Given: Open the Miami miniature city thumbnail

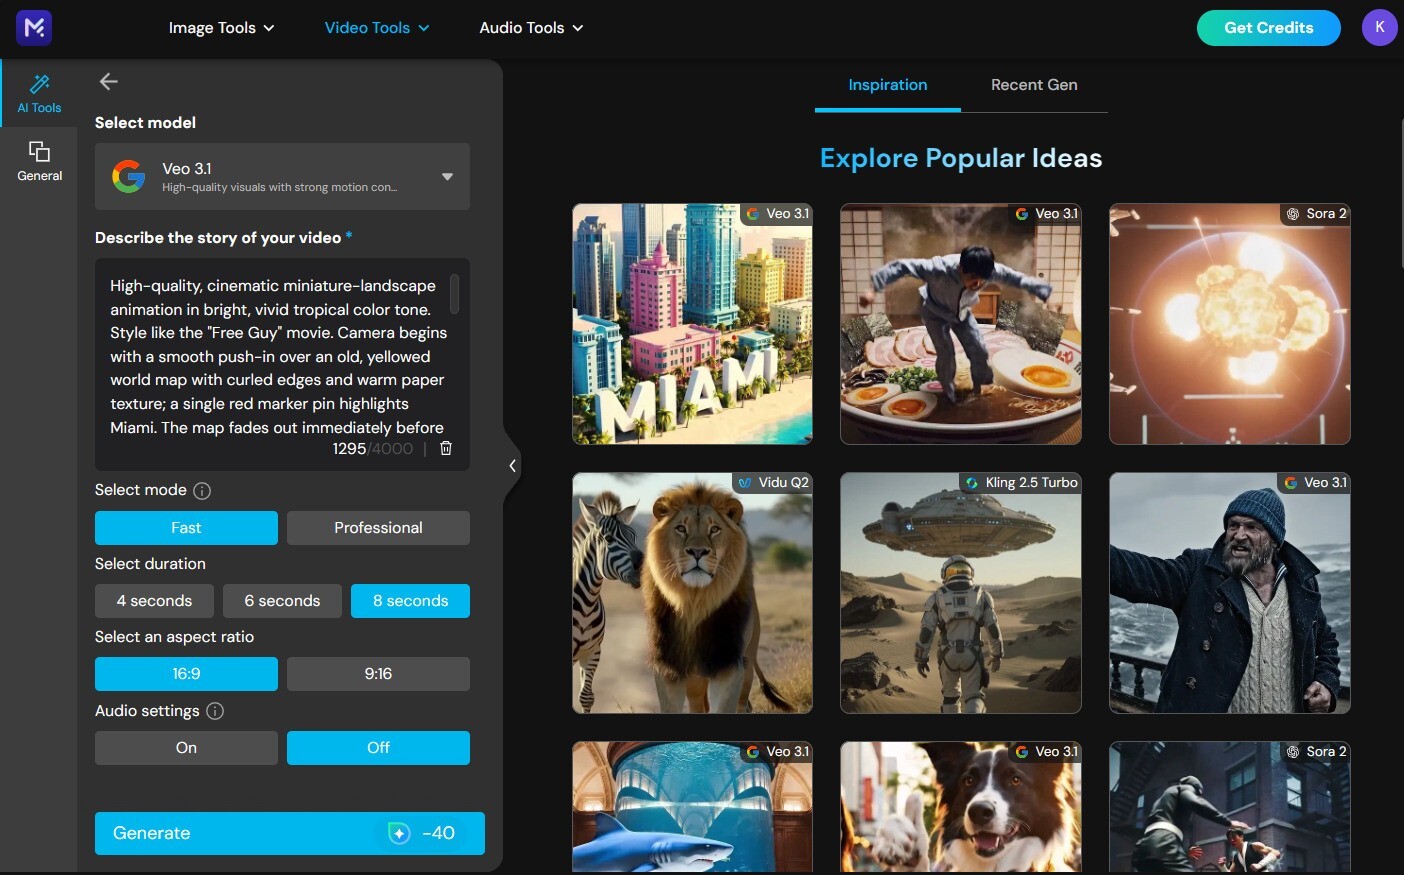Looking at the screenshot, I should click(x=692, y=324).
